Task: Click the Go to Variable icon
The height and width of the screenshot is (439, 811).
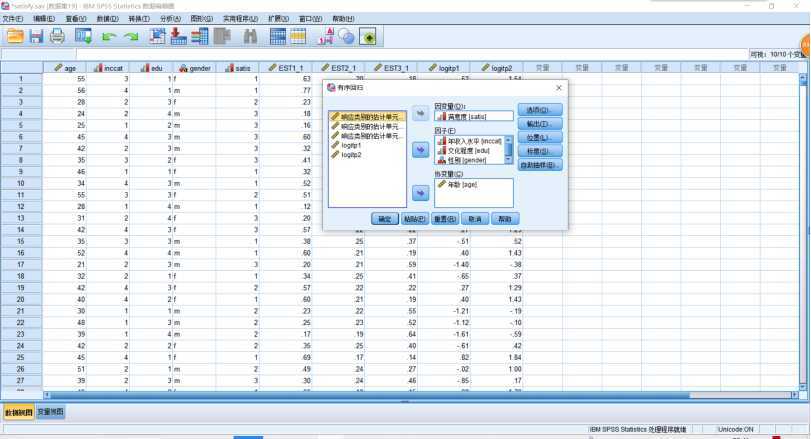Action: tap(178, 36)
